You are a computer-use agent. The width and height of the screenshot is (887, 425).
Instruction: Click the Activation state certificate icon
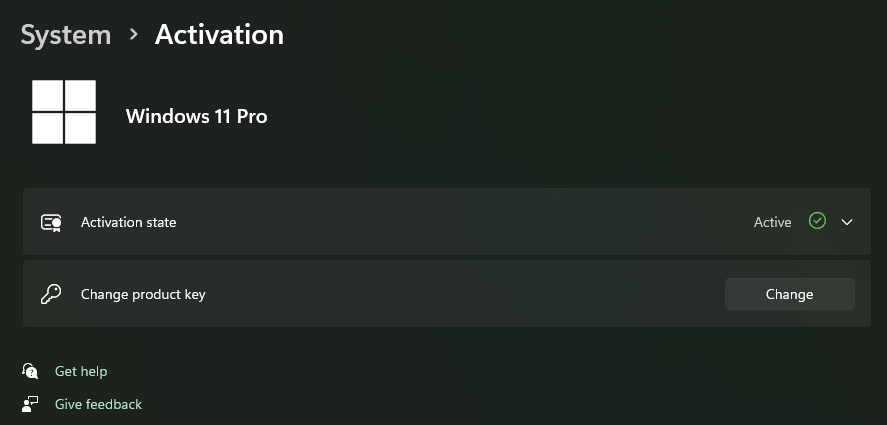pyautogui.click(x=51, y=222)
